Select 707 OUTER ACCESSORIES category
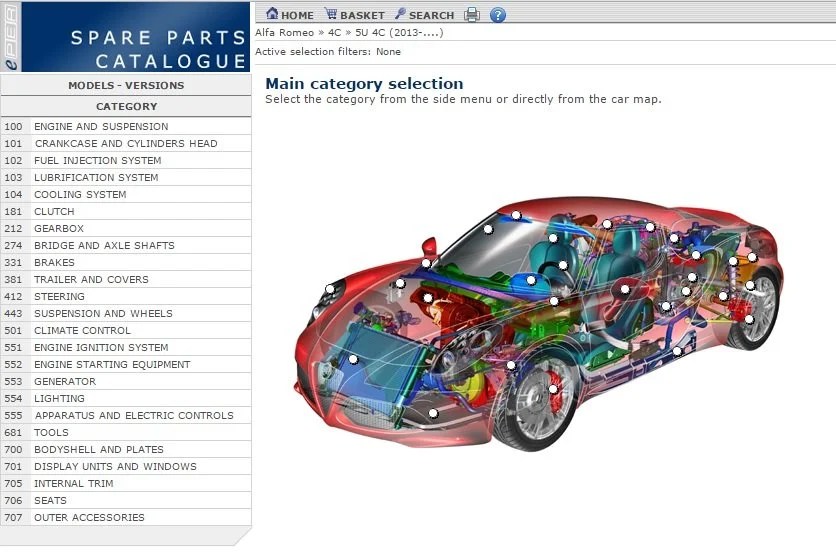This screenshot has width=836, height=556. pos(126,518)
